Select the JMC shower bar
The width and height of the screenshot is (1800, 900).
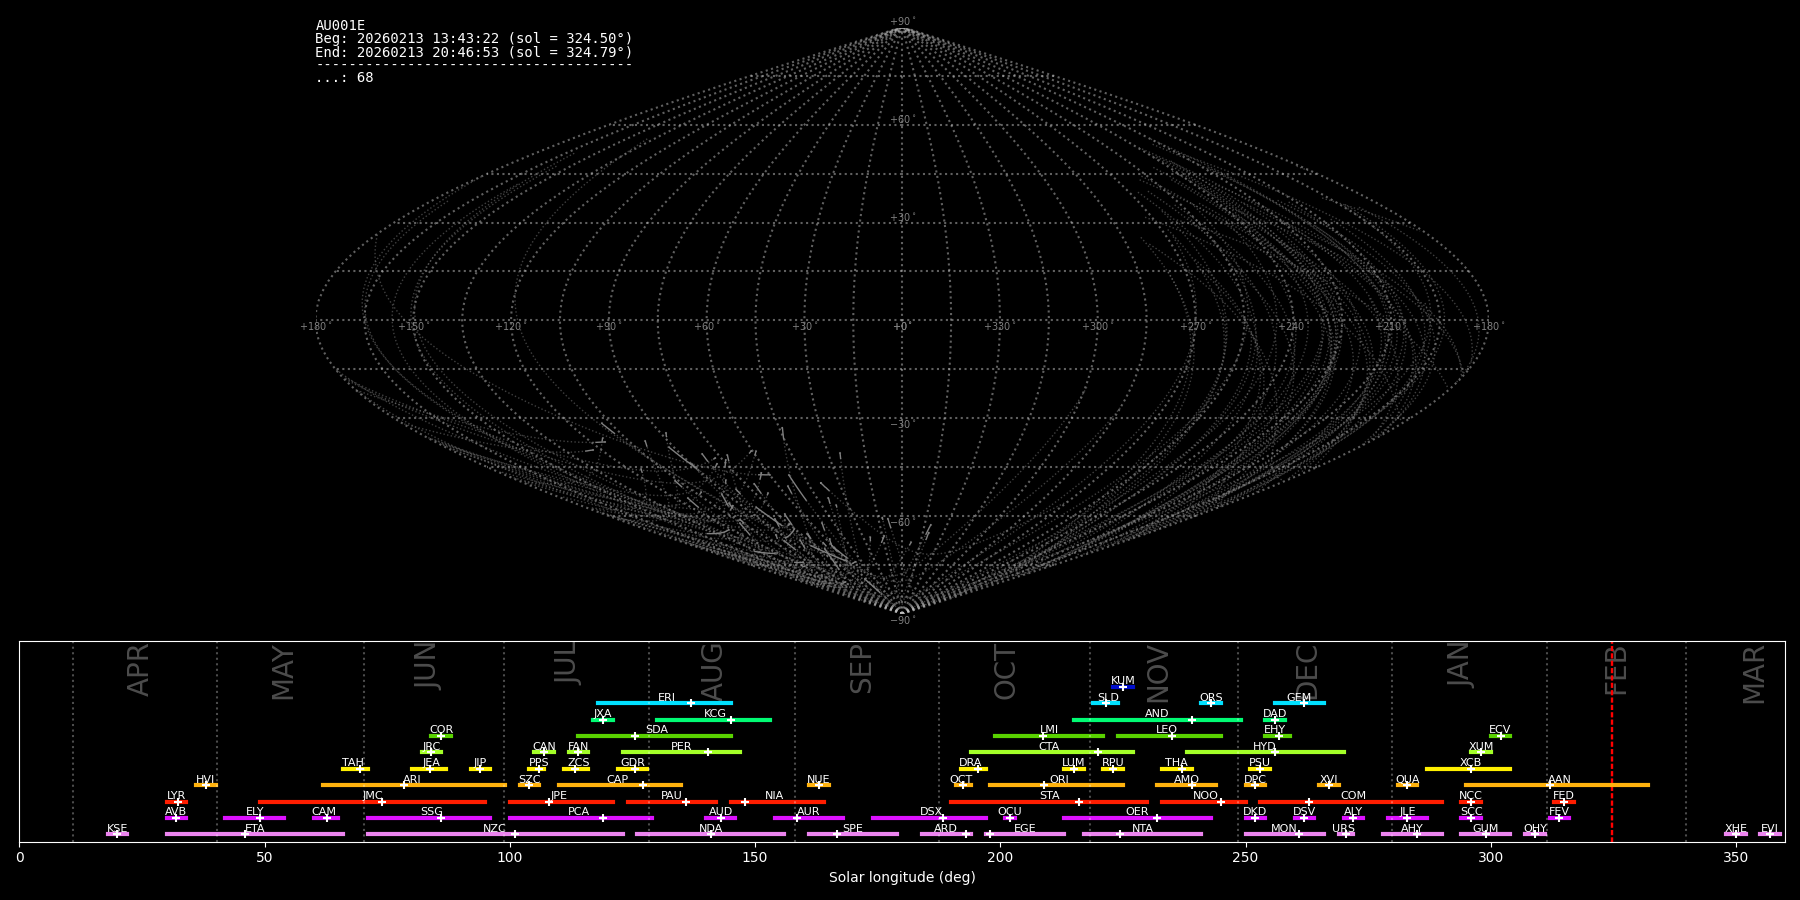[x=372, y=802]
